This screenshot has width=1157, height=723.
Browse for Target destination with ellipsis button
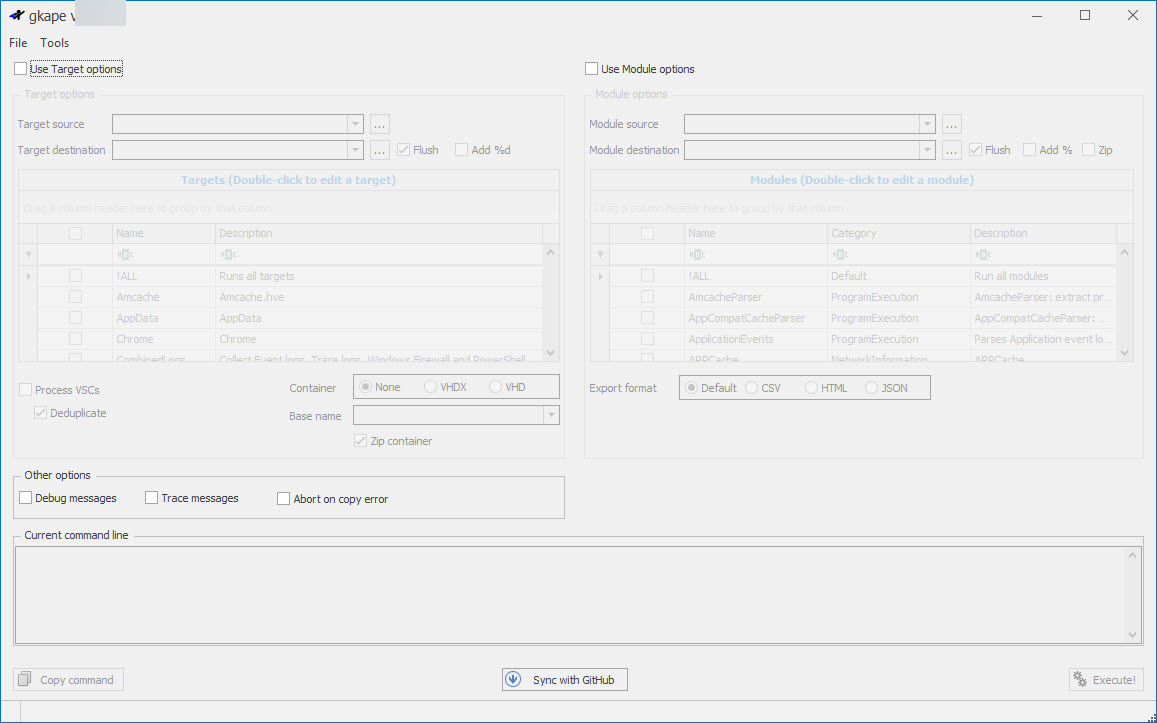tap(379, 150)
